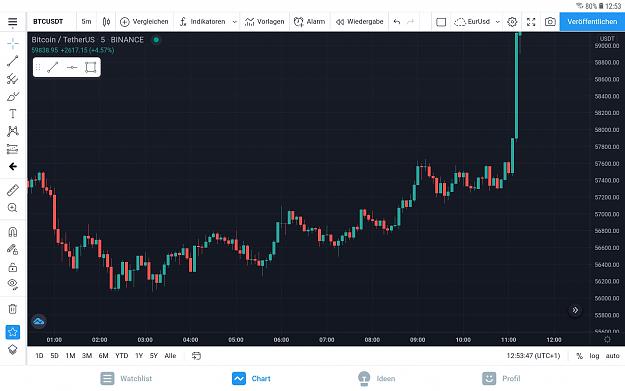Image resolution: width=625 pixels, height=391 pixels.
Task: Switch to the Watchlist tab
Action: click(x=126, y=378)
